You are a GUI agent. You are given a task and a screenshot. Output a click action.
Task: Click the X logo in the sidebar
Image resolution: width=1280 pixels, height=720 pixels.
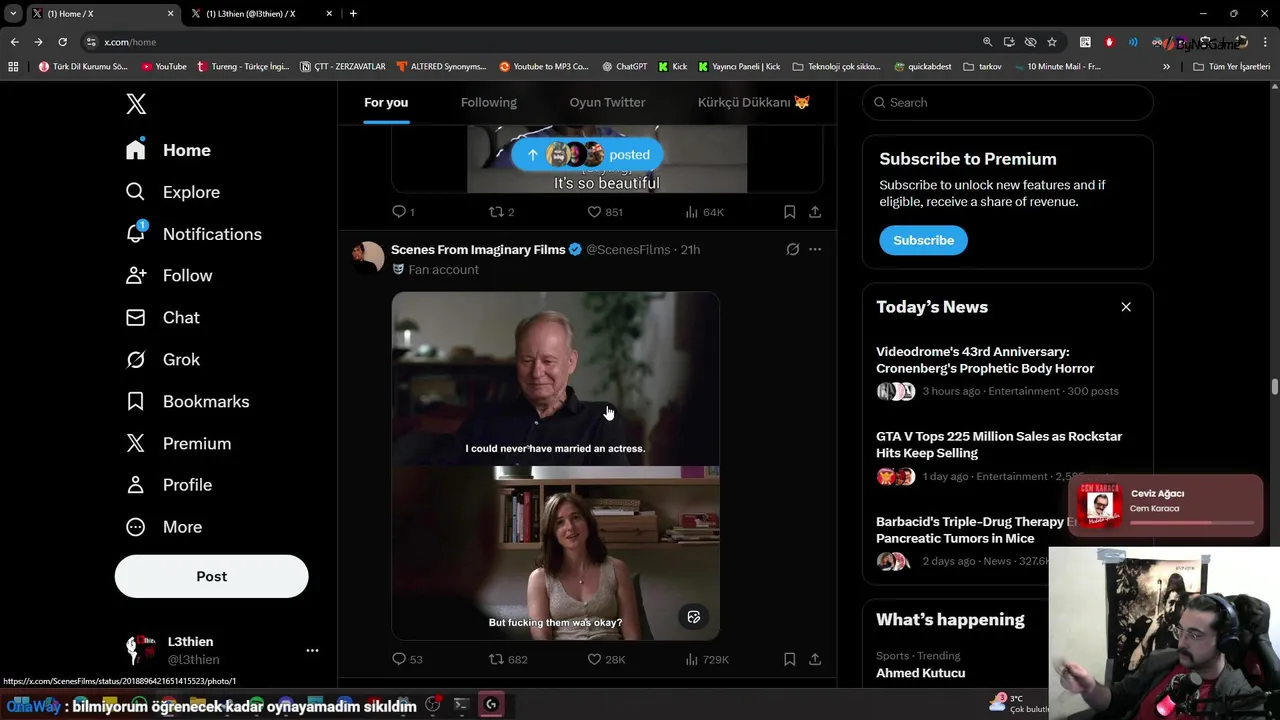pyautogui.click(x=136, y=103)
